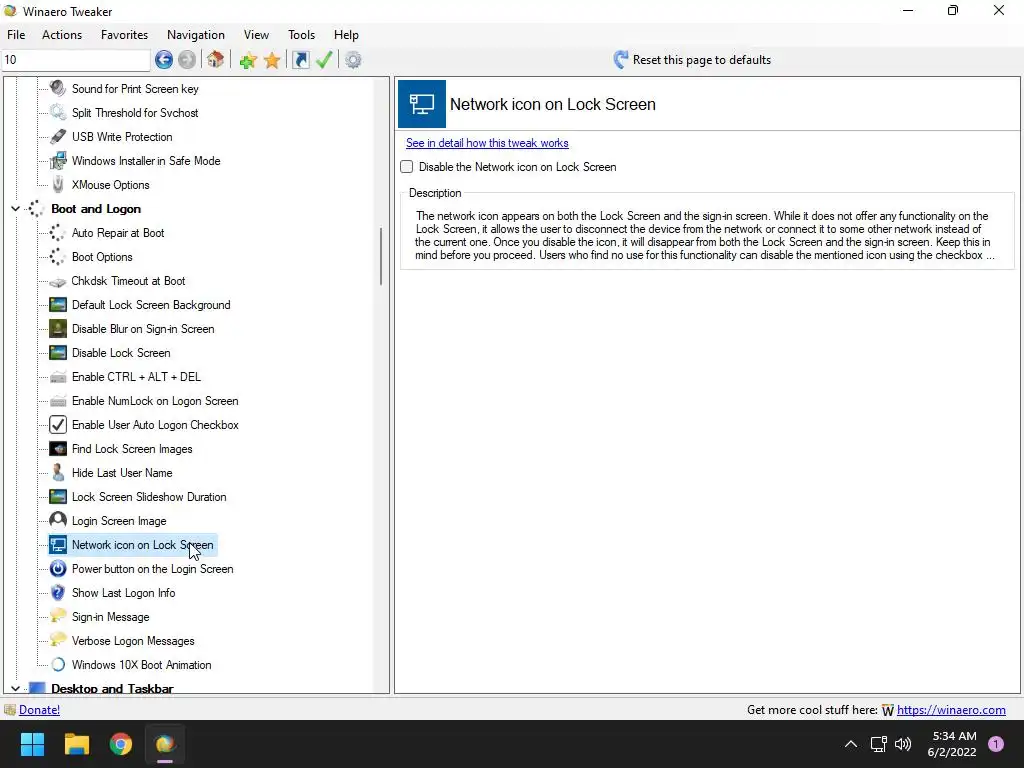Click the green checkmark toolbar icon

(x=324, y=60)
